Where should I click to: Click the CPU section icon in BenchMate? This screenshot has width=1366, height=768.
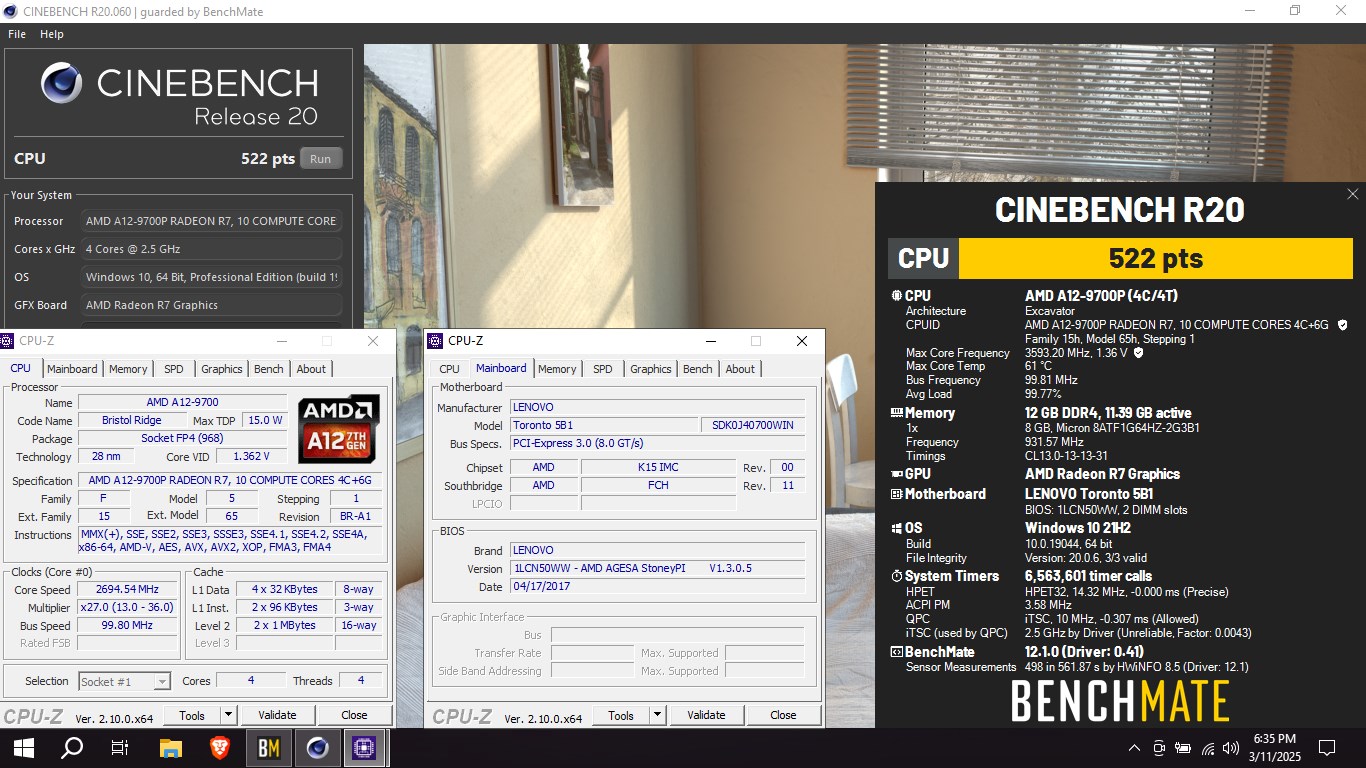pos(896,296)
